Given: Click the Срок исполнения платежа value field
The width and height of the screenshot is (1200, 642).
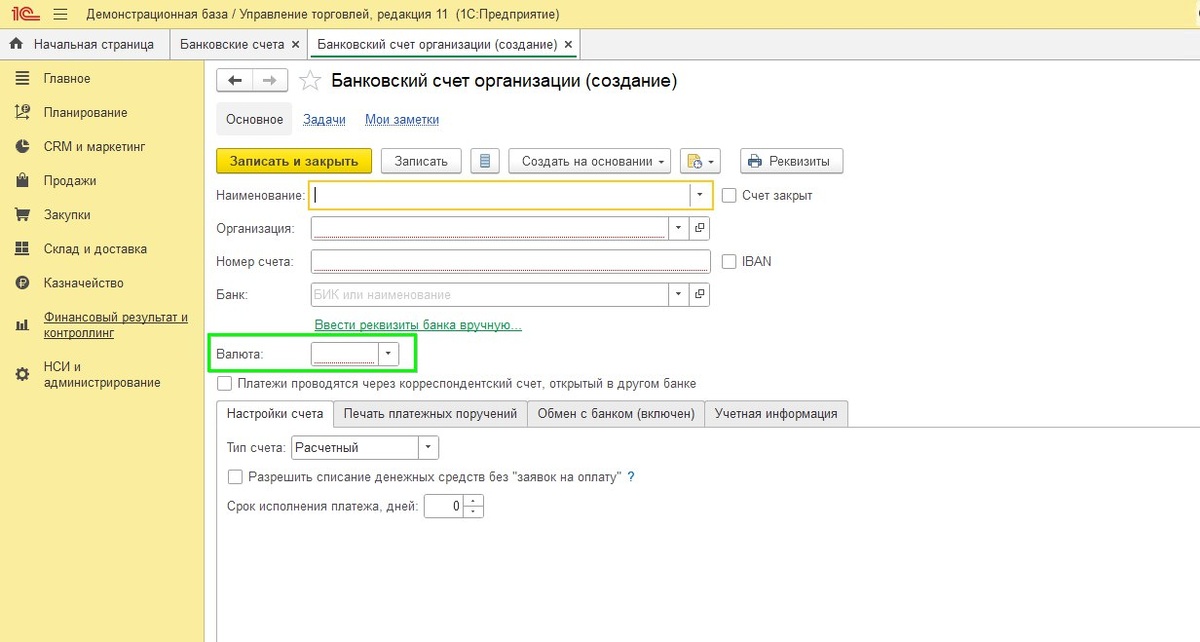Looking at the screenshot, I should click(444, 507).
